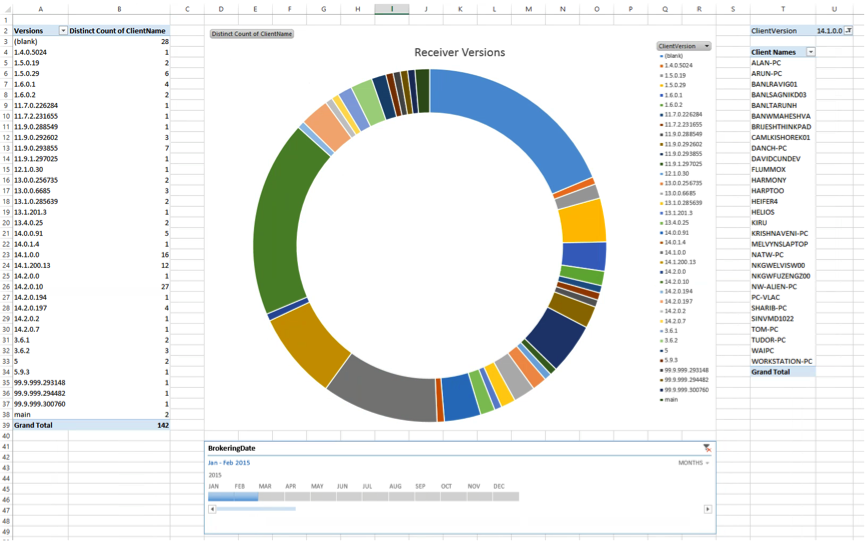Open the ClientVersion legend field button on the chart
This screenshot has height=541, width=865.
tap(684, 46)
